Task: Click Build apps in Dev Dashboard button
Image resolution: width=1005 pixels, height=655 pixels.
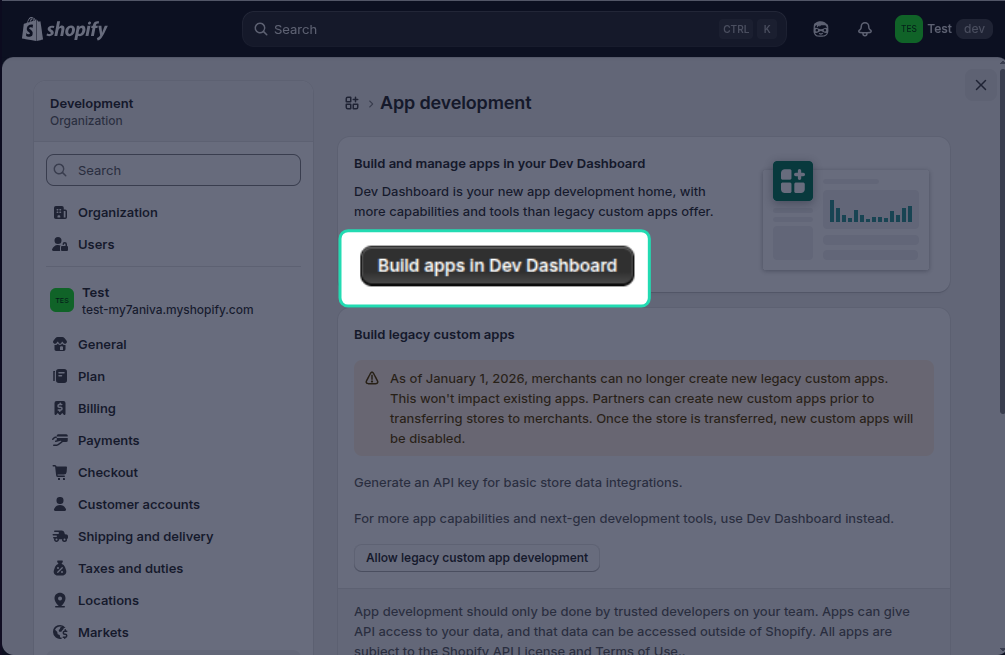Action: click(497, 266)
